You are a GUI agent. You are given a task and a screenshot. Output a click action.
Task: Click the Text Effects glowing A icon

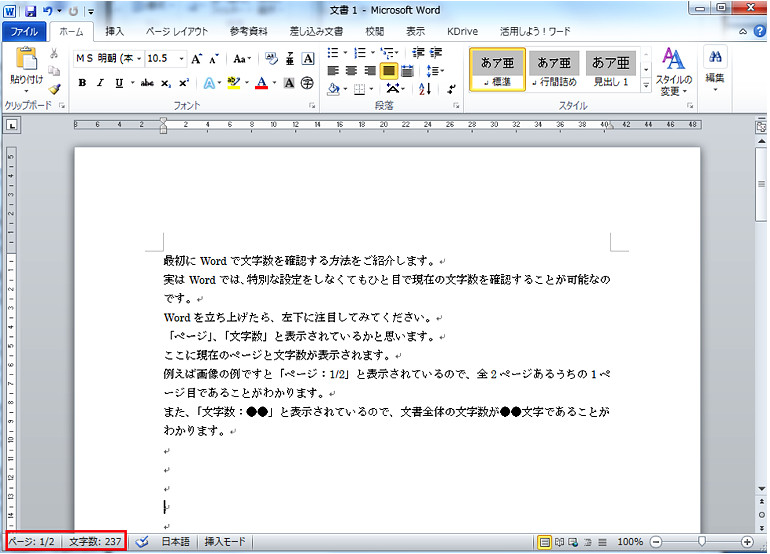coord(210,83)
